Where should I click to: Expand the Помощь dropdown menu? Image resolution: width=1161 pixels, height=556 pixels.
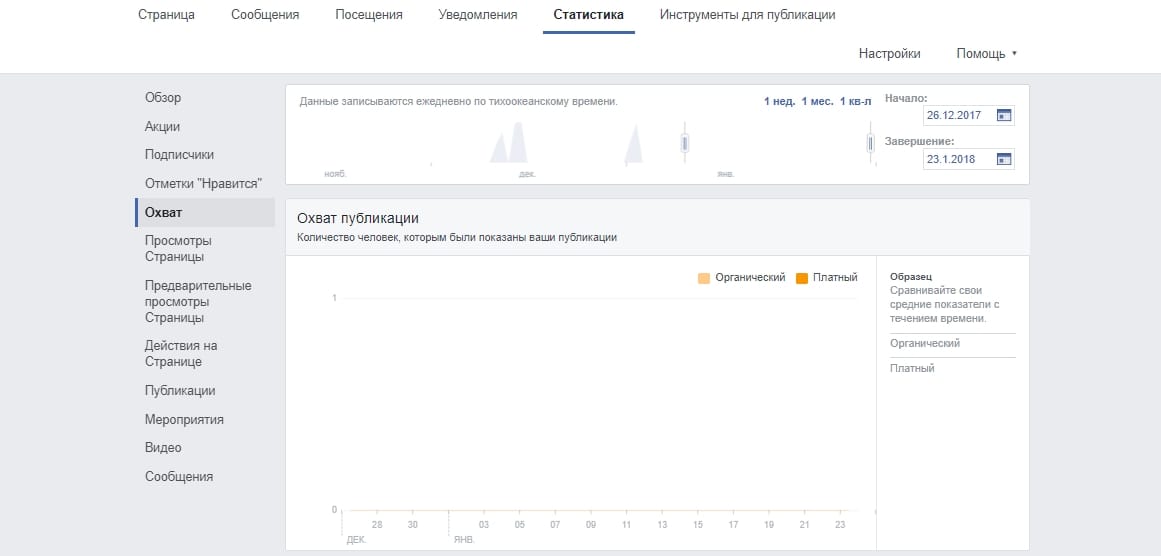click(x=987, y=53)
